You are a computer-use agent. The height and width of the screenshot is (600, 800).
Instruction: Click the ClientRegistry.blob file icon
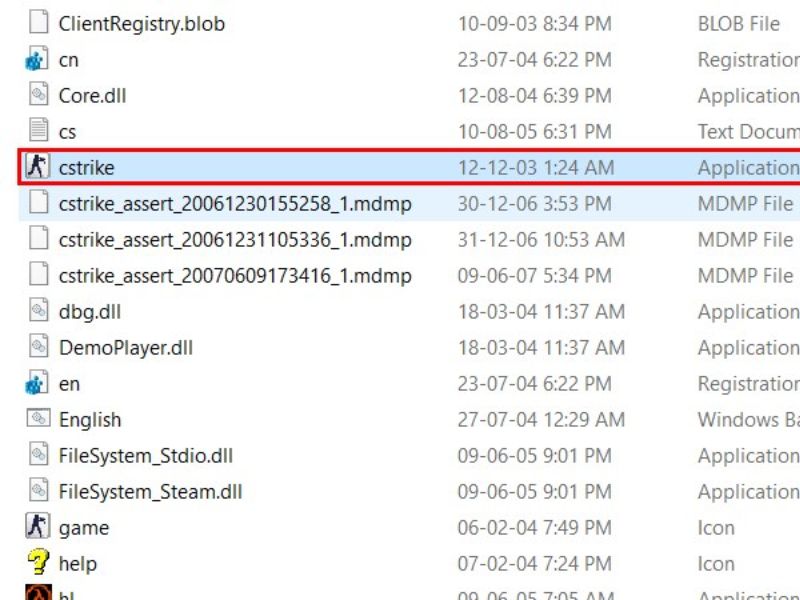click(38, 23)
